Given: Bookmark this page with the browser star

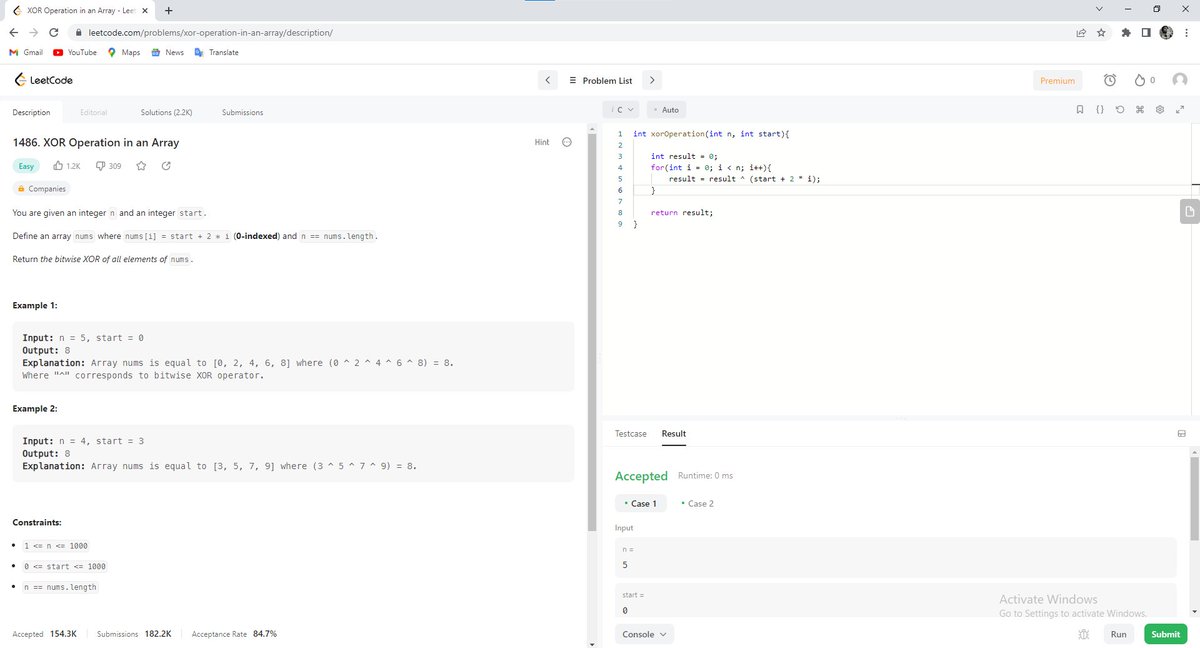Looking at the screenshot, I should pos(1101,32).
